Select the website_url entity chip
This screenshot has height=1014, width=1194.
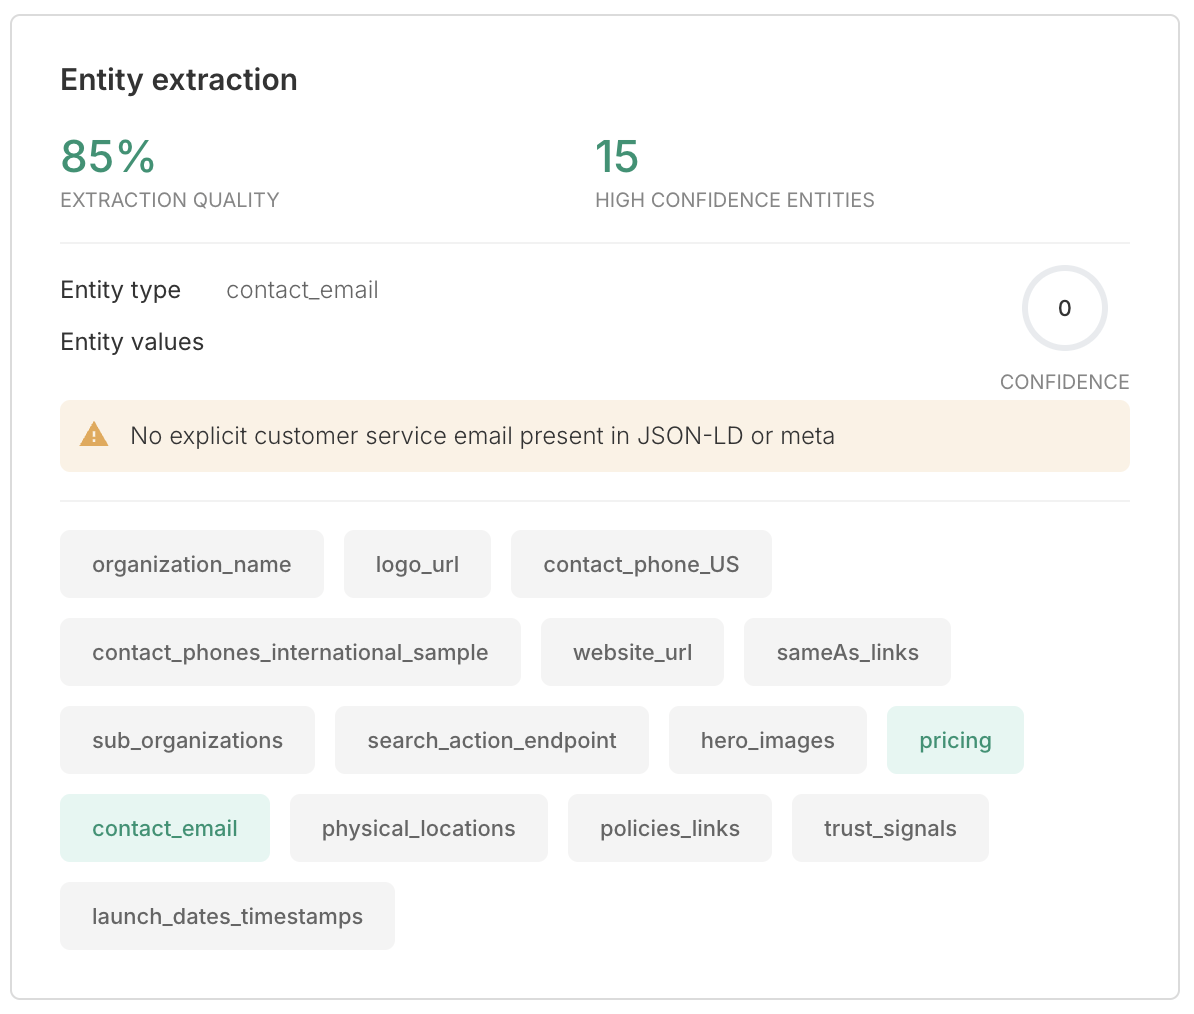[x=632, y=652]
